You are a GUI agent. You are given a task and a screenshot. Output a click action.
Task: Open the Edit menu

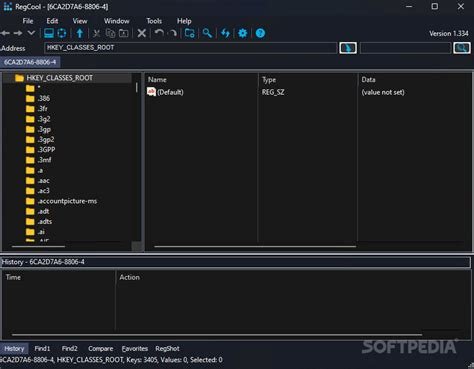[52, 21]
